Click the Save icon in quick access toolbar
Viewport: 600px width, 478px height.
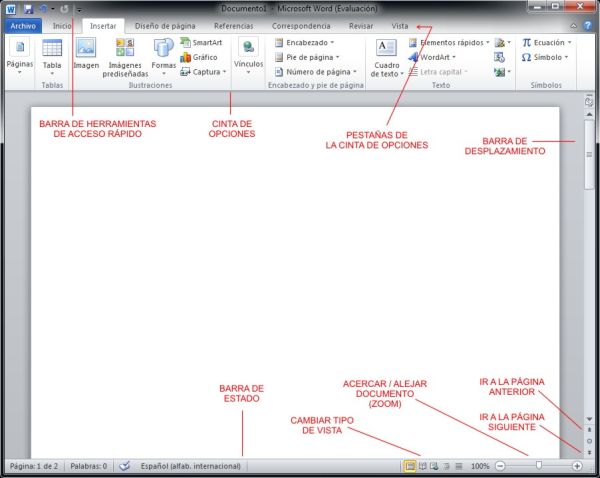28,9
